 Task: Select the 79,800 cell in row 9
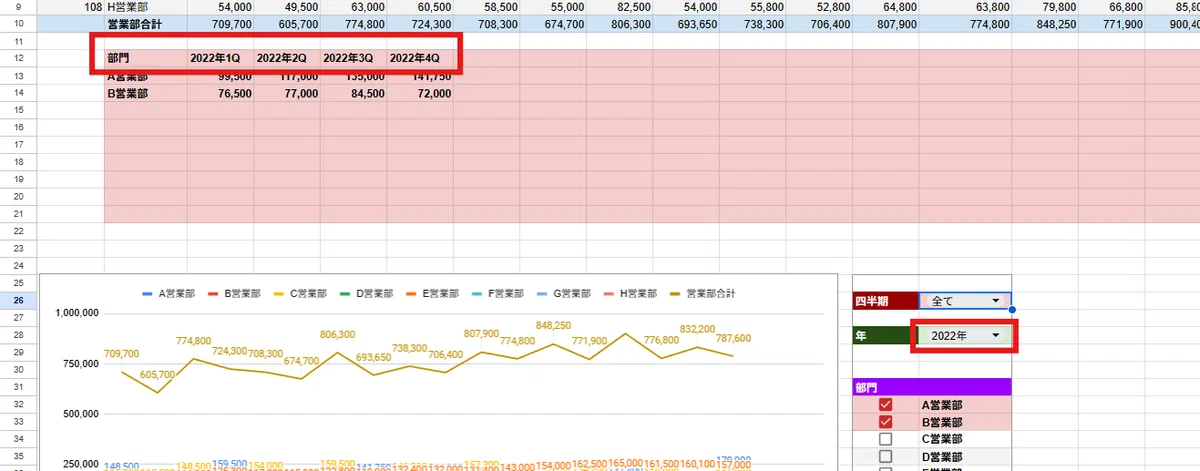(x=1044, y=7)
